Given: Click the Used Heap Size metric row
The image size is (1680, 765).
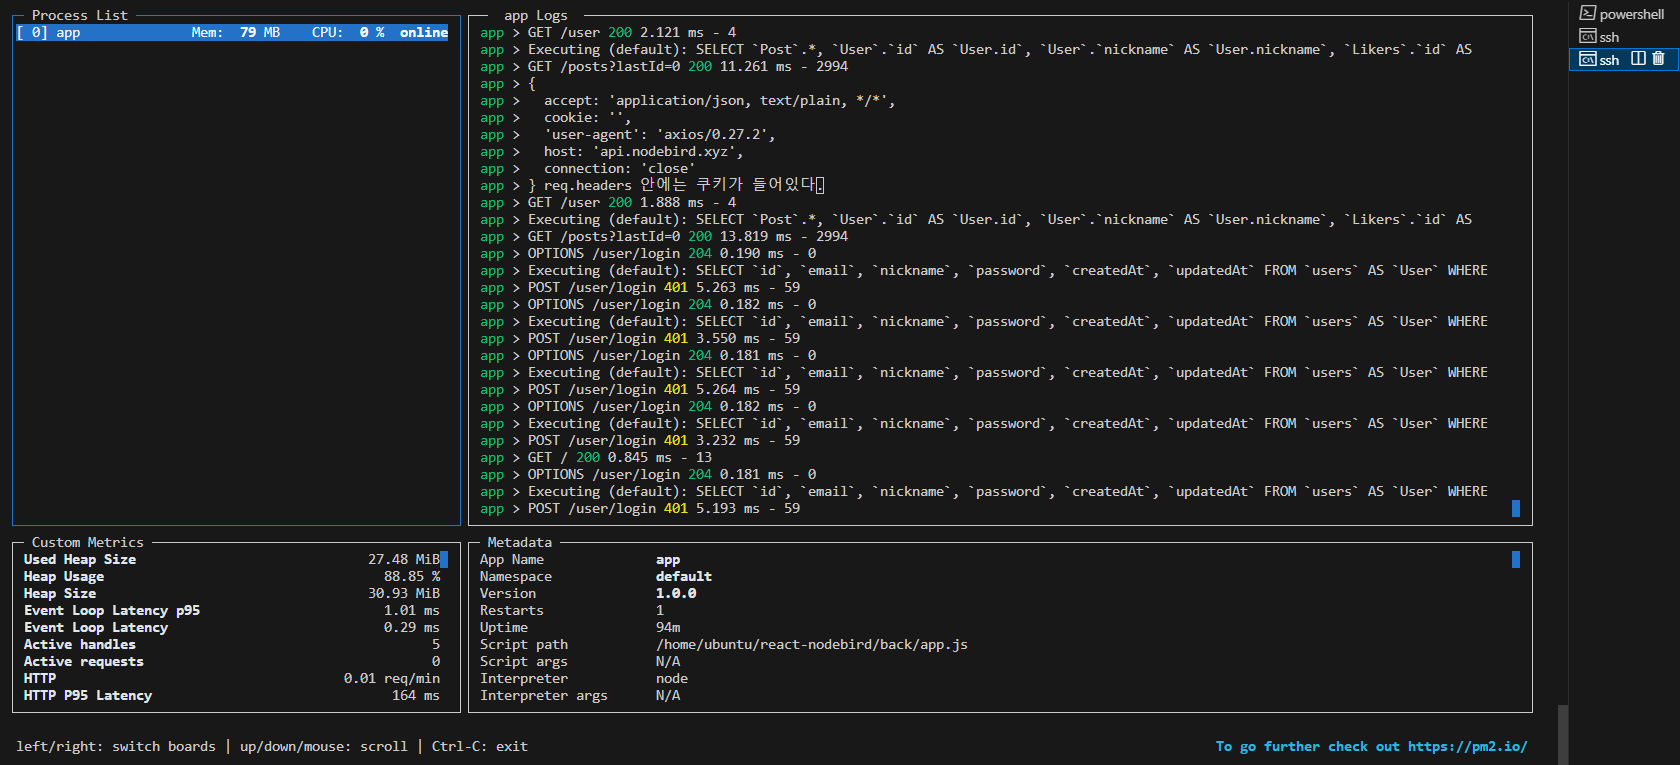Looking at the screenshot, I should pos(232,560).
